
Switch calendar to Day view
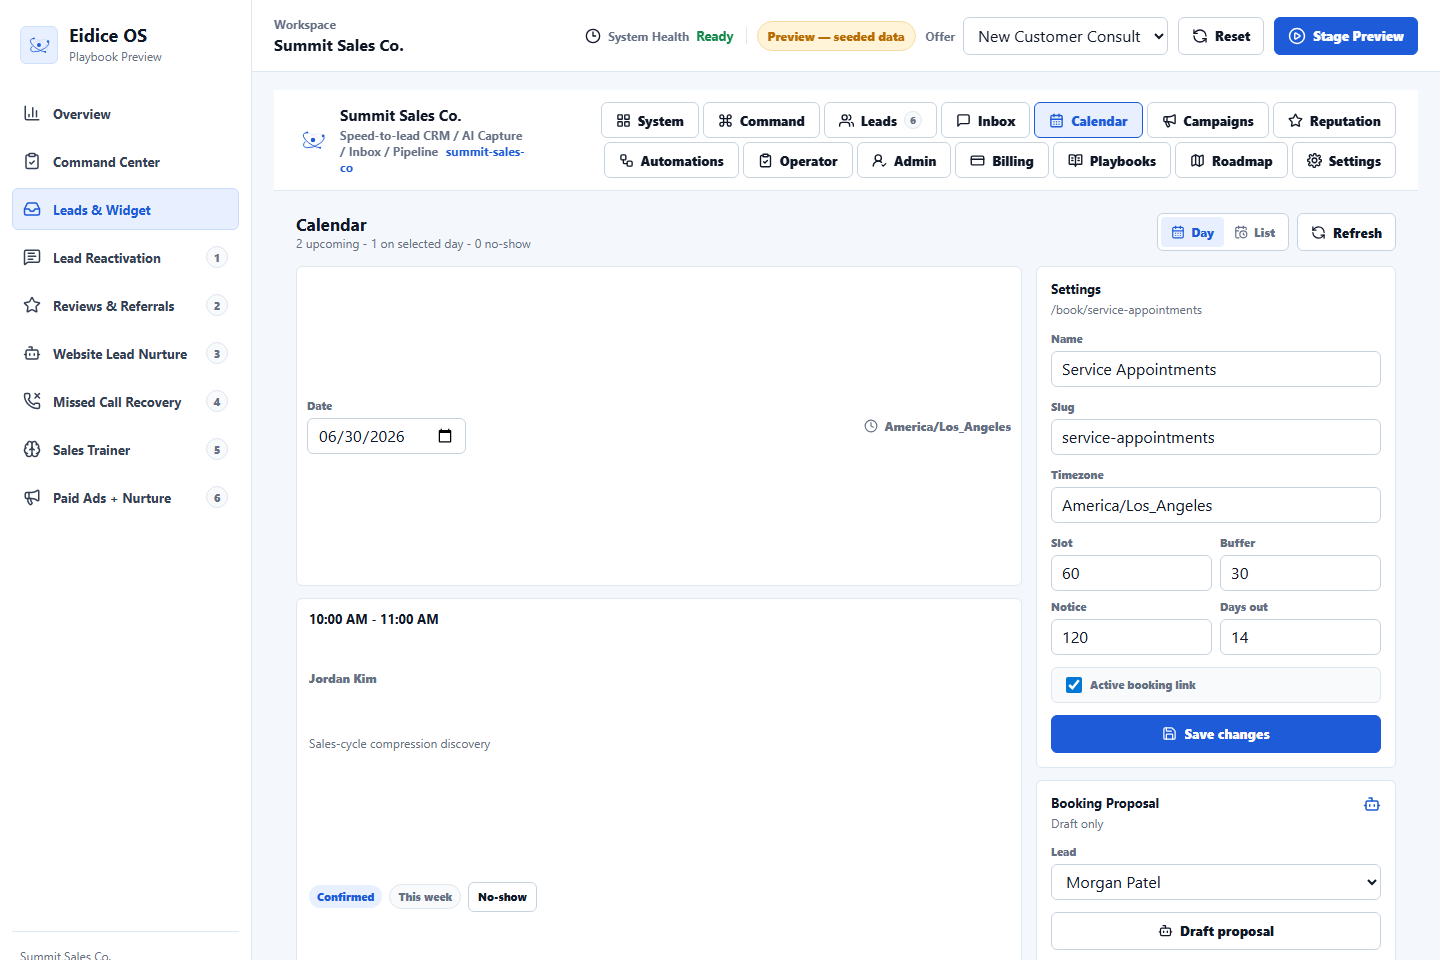click(x=1192, y=233)
